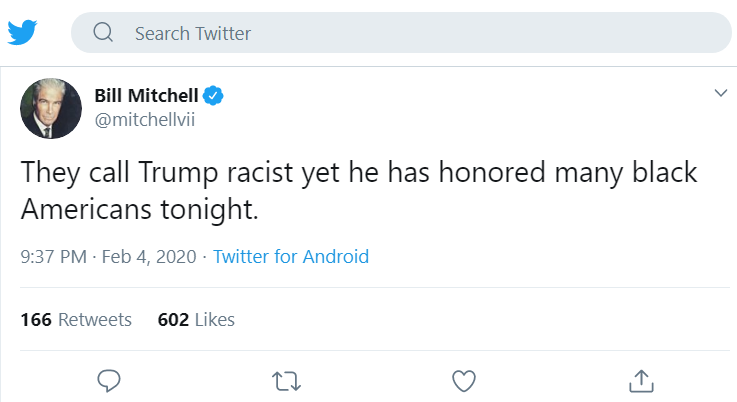737x402 pixels.
Task: Share the tweet via upload icon
Action: [x=640, y=380]
